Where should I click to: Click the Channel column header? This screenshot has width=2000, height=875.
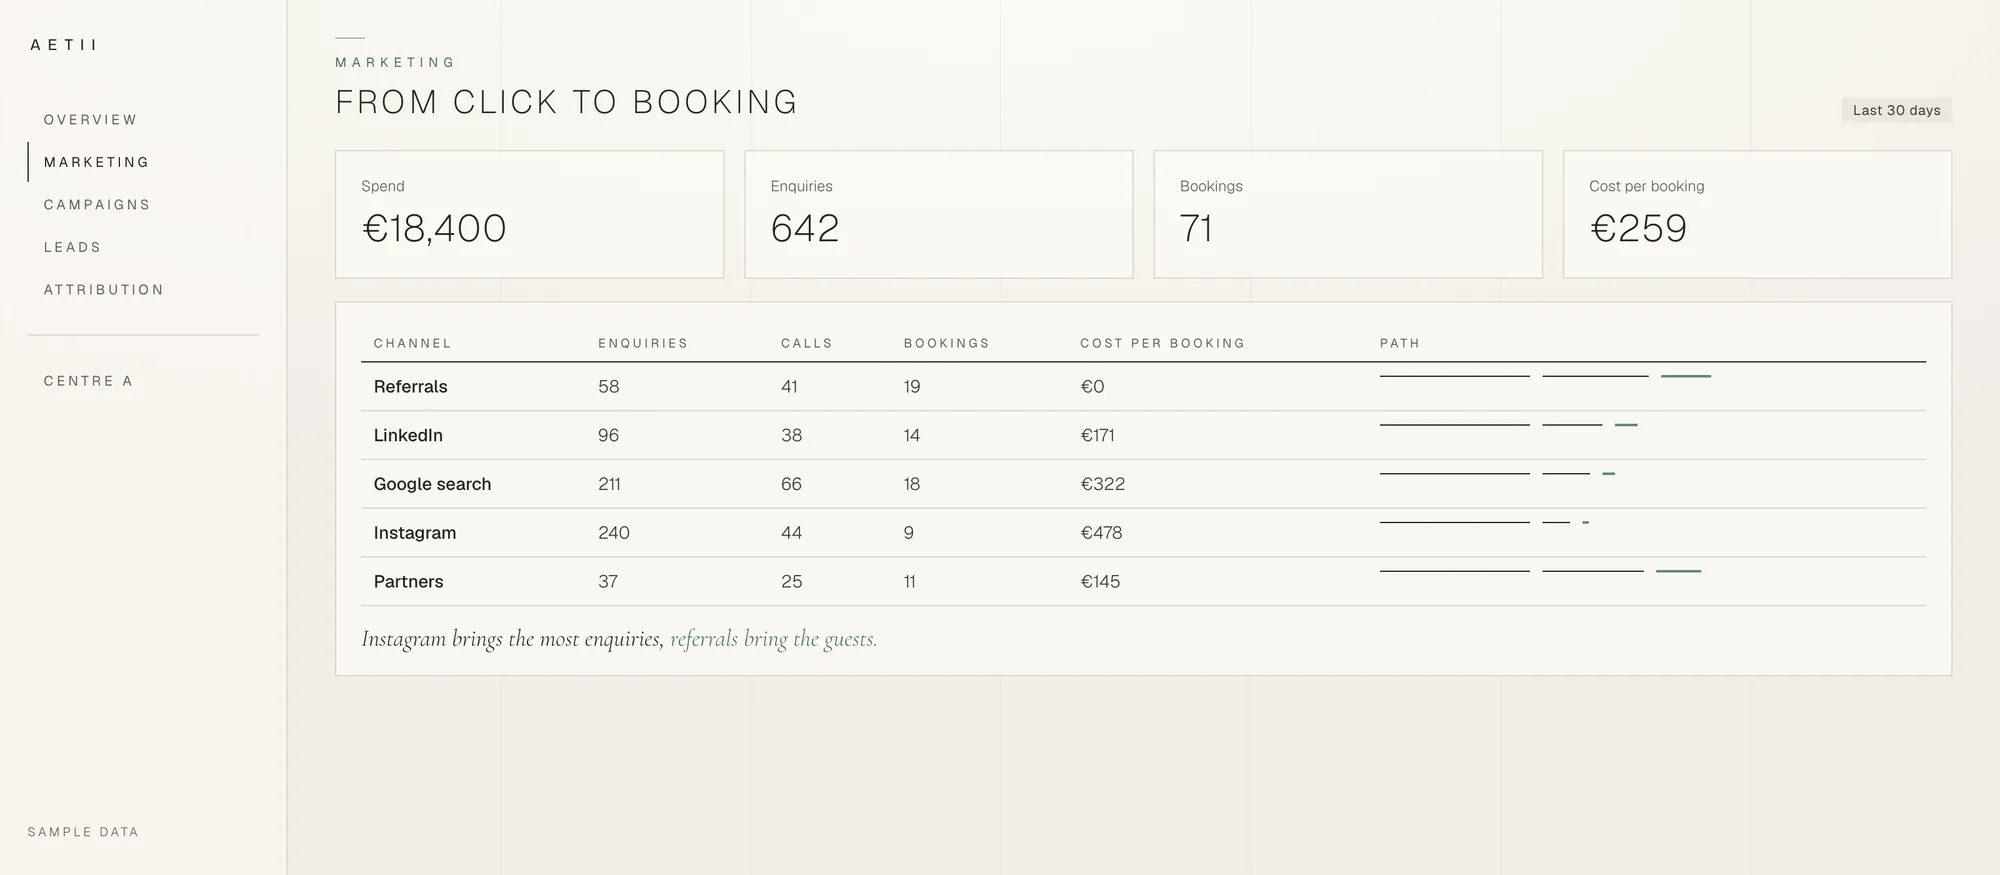(413, 343)
